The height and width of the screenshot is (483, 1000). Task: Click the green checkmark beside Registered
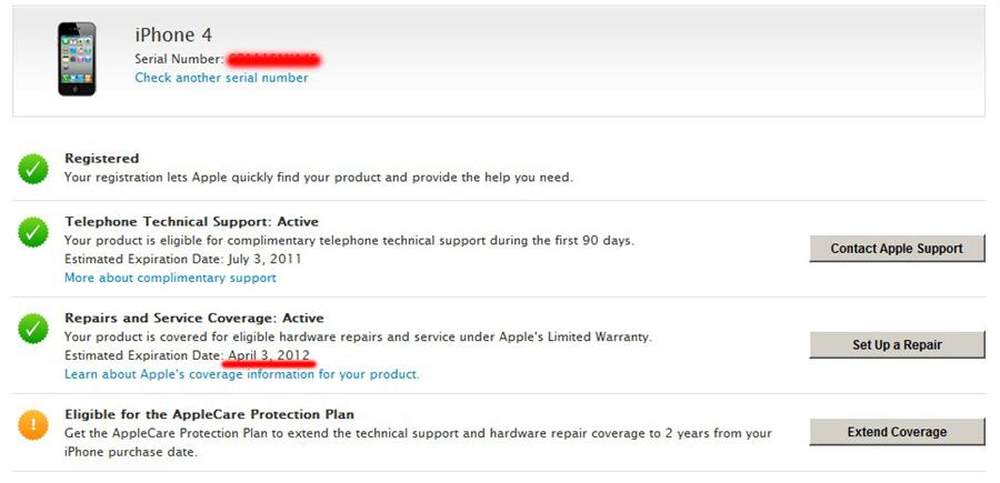33,169
